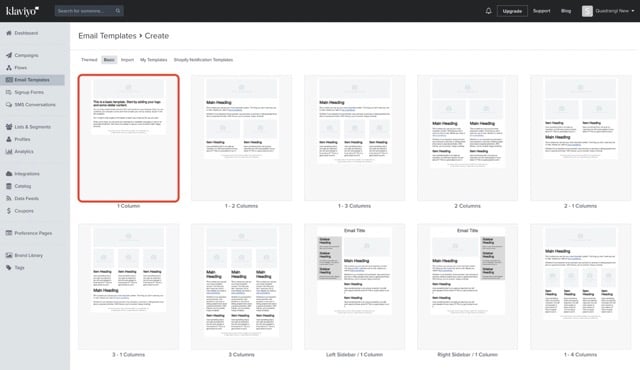Open Shopify Notification Templates tab
Screen dimensions: 640x370
[x=203, y=60]
